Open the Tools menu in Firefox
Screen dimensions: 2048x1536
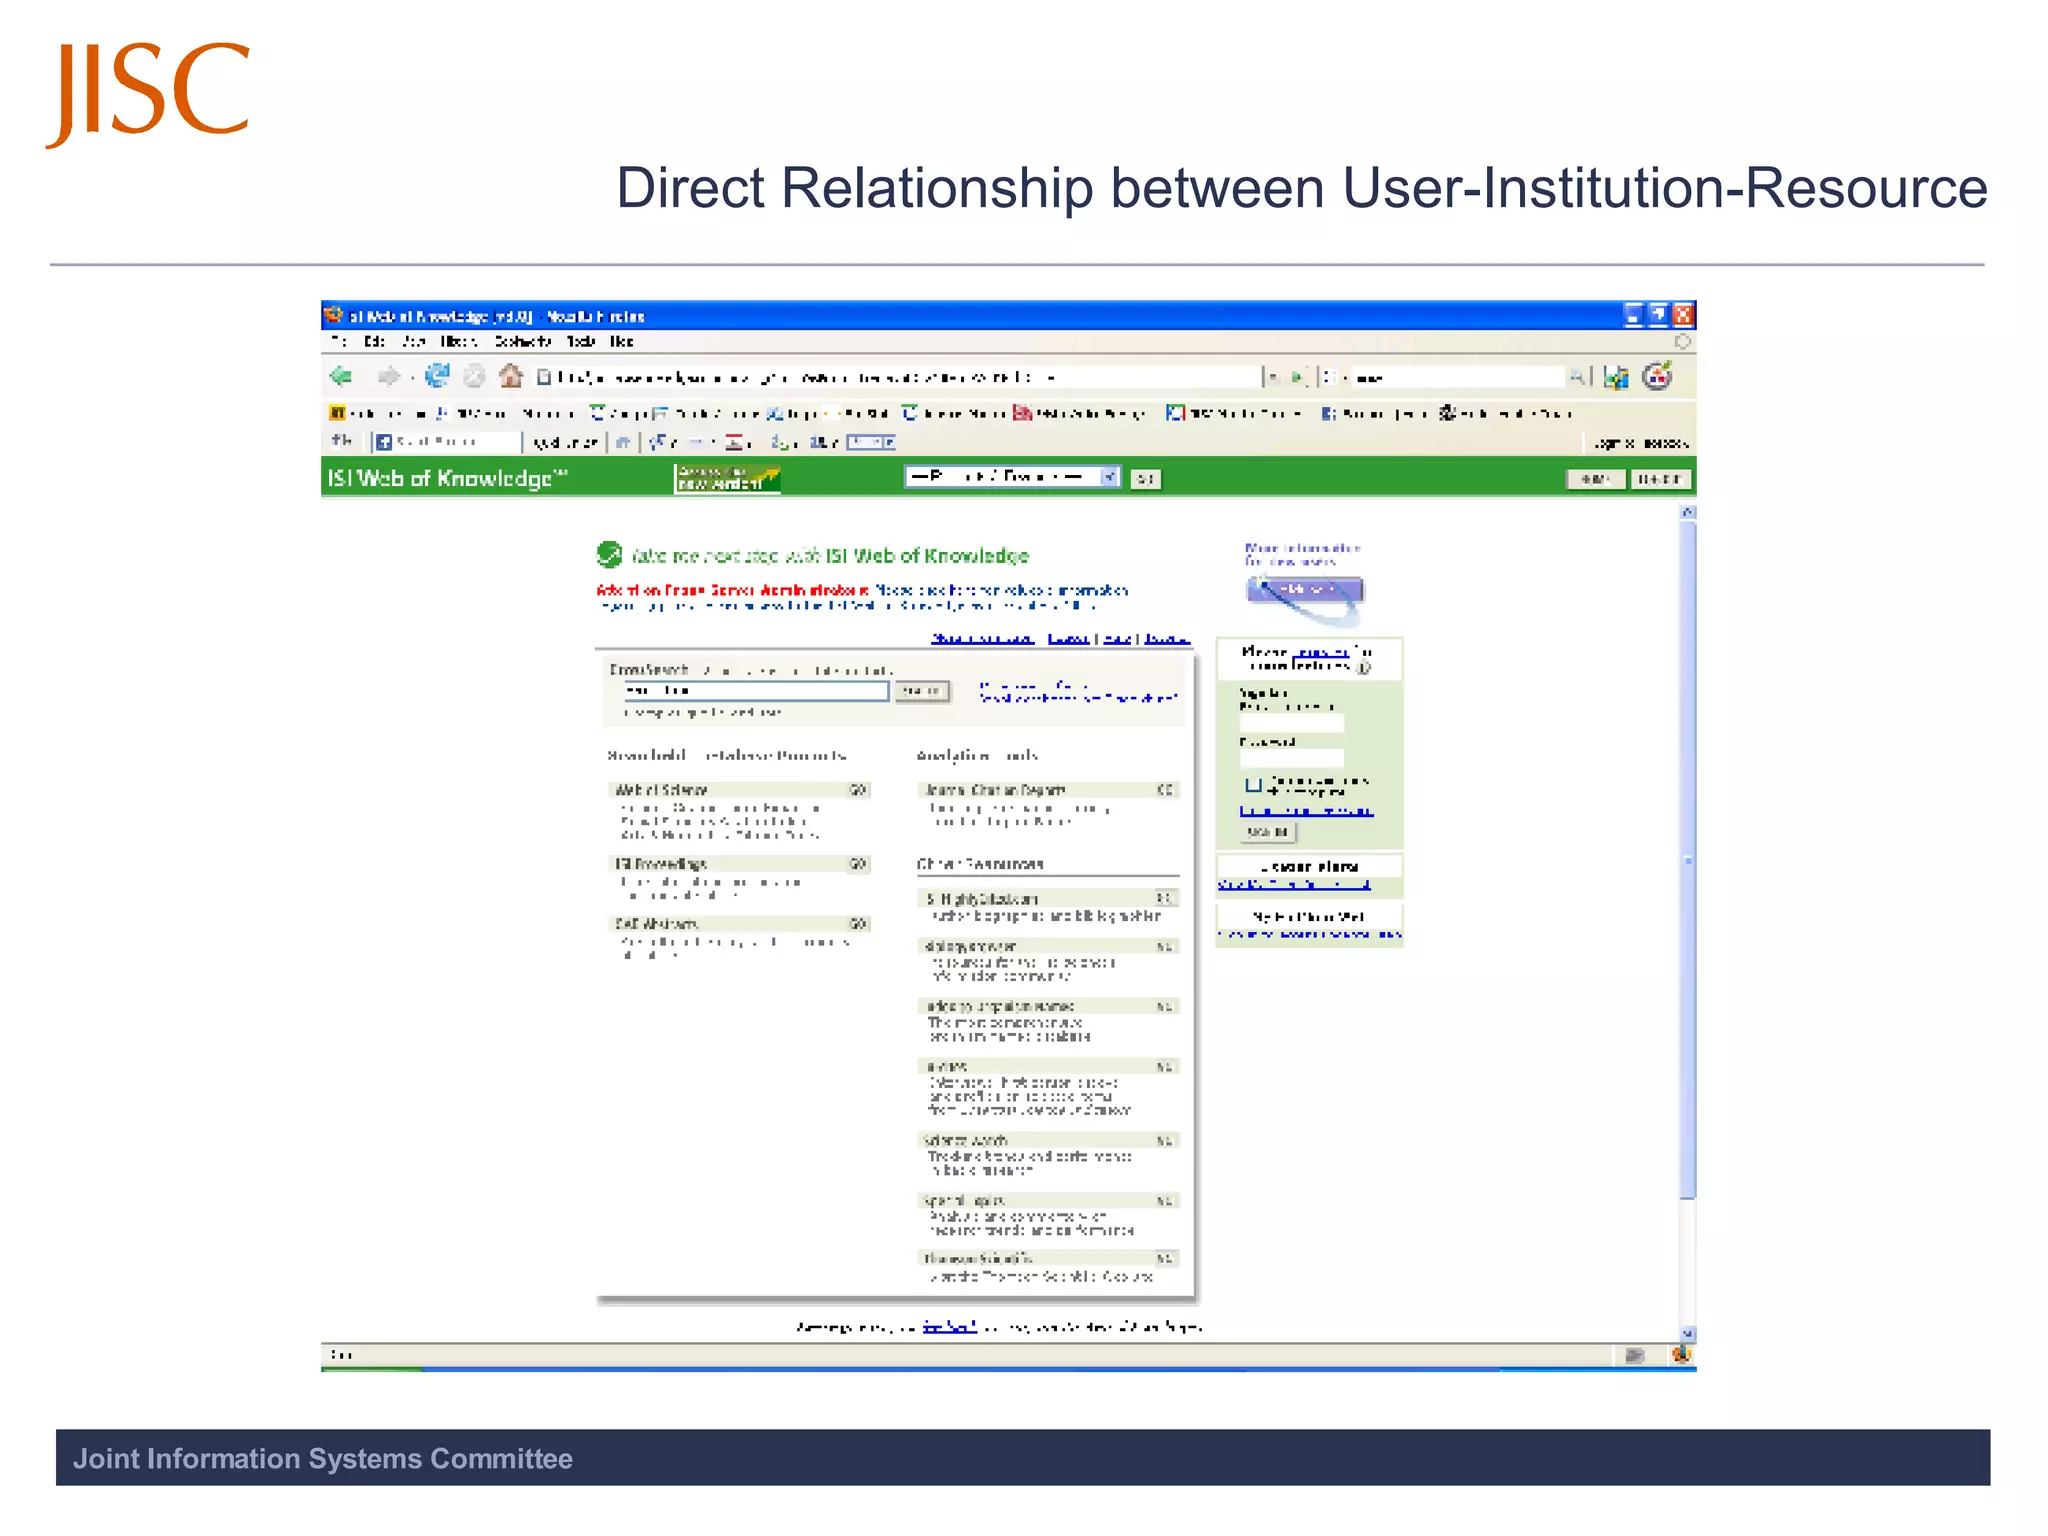click(581, 341)
